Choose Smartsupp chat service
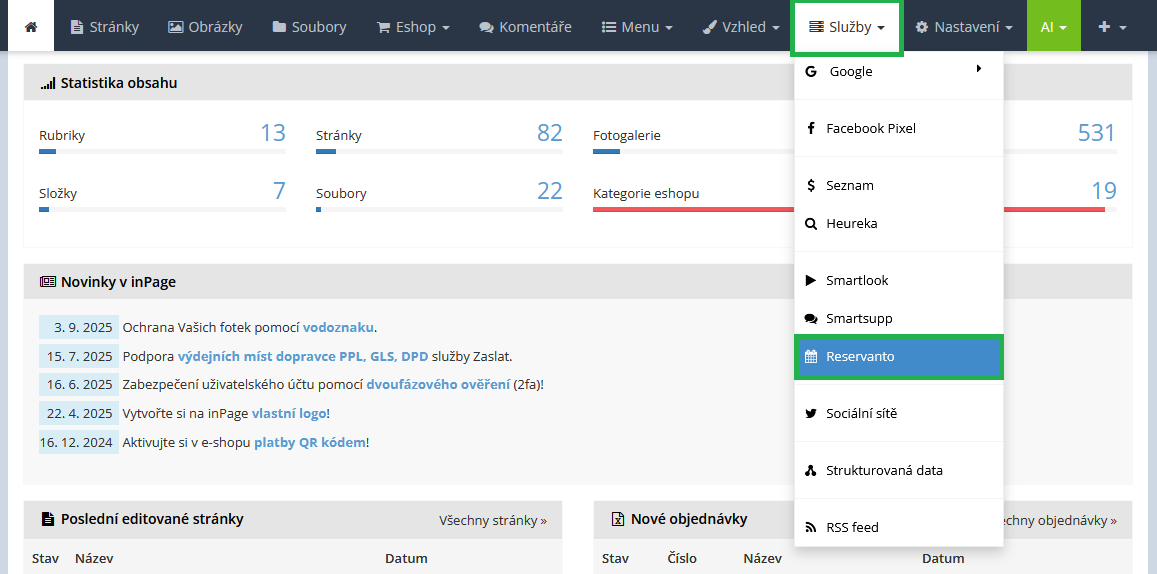This screenshot has width=1157, height=574. tap(859, 318)
